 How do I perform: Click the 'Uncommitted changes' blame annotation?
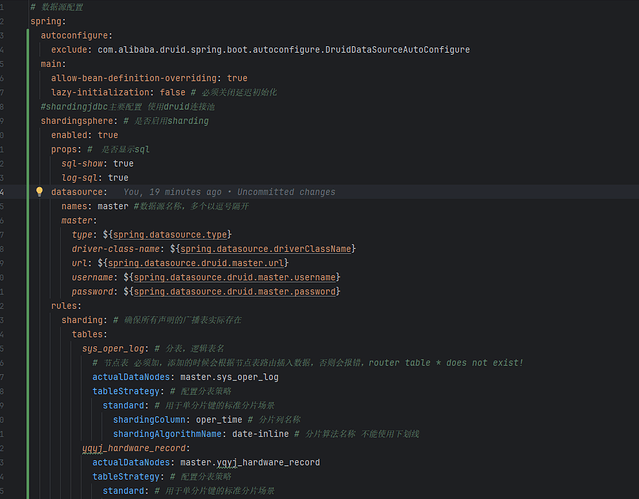(286, 192)
